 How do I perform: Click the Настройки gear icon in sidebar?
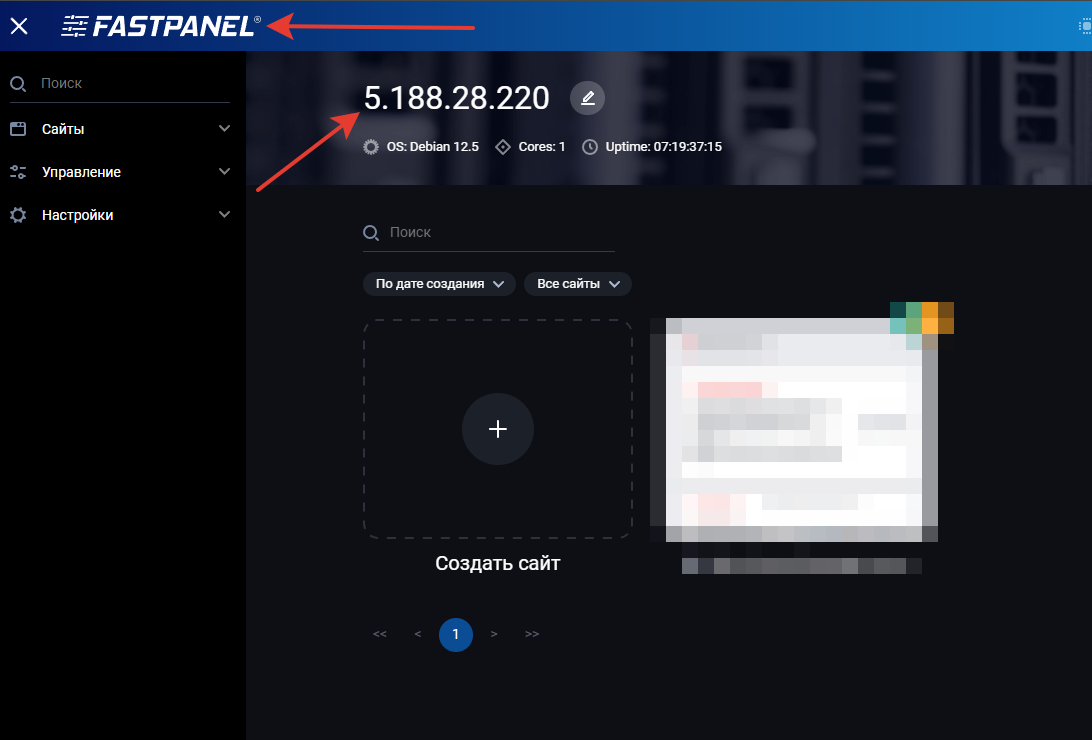pos(18,215)
